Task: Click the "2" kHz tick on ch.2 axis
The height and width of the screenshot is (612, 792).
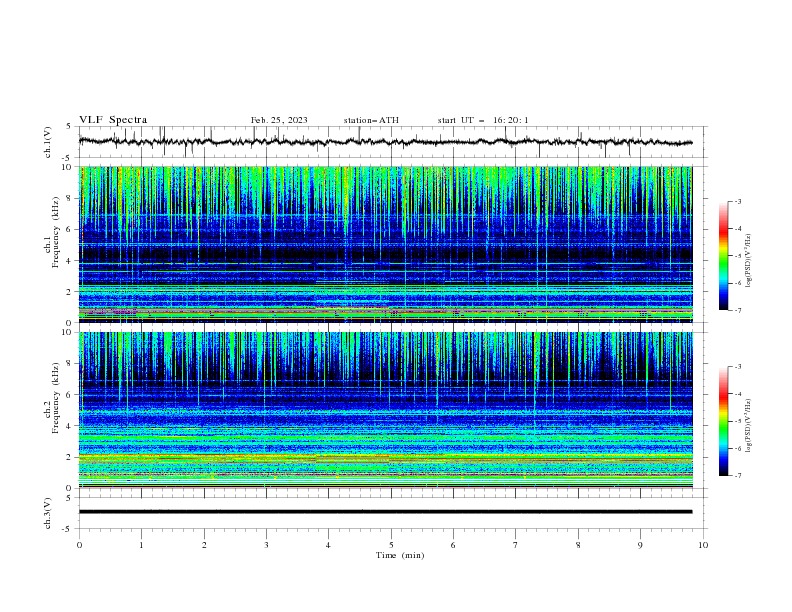Action: [x=71, y=457]
